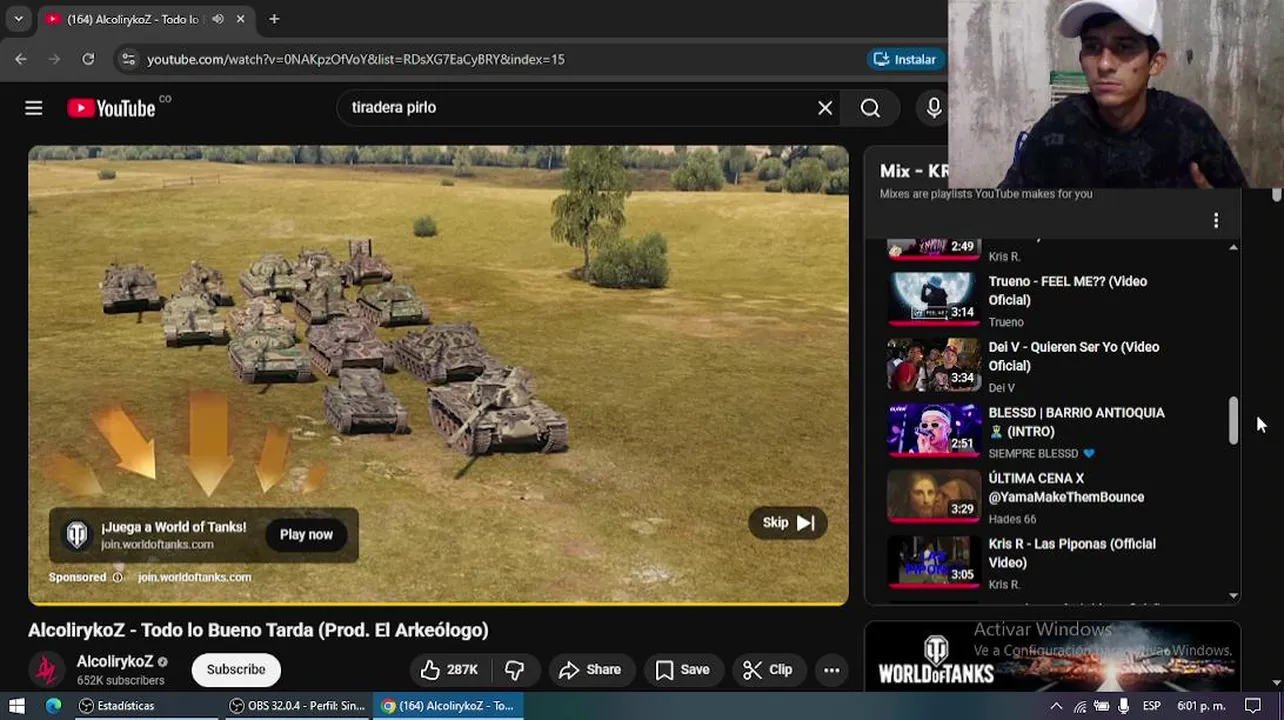1284x720 pixels.
Task: Go back in browser
Action: (21, 59)
